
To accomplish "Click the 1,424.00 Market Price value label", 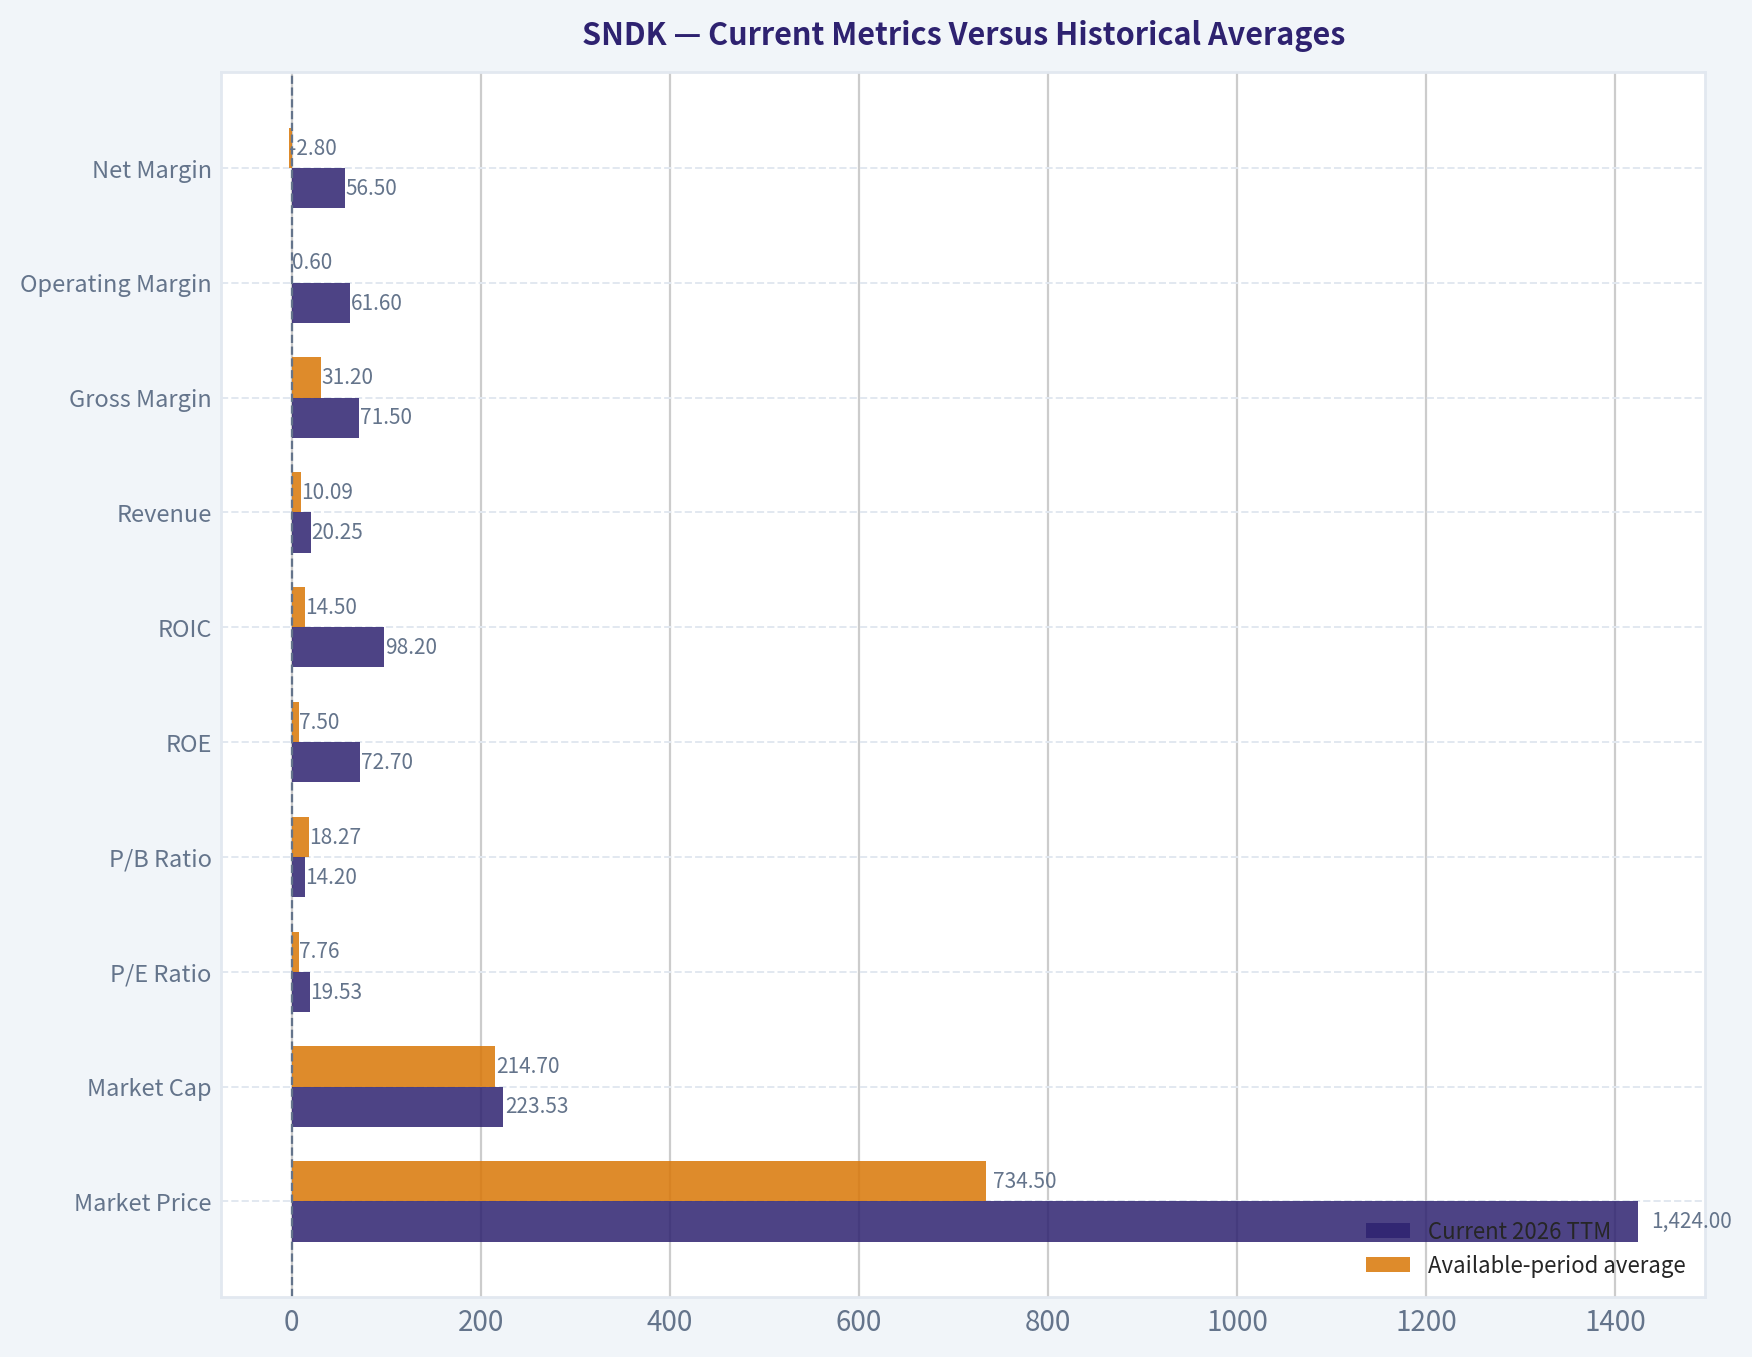I will [1692, 1220].
